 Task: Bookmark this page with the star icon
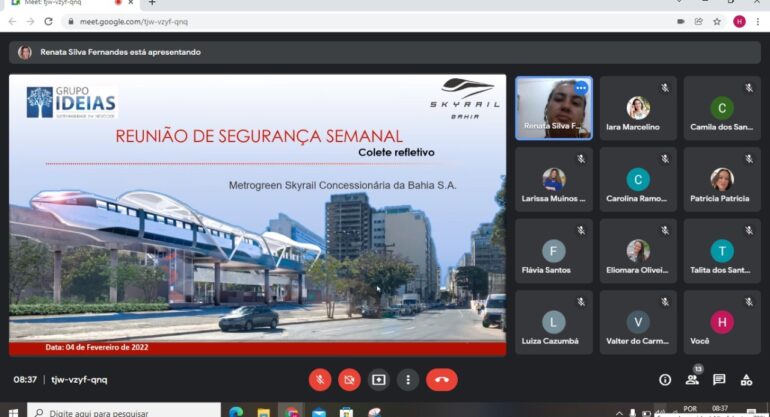point(717,21)
